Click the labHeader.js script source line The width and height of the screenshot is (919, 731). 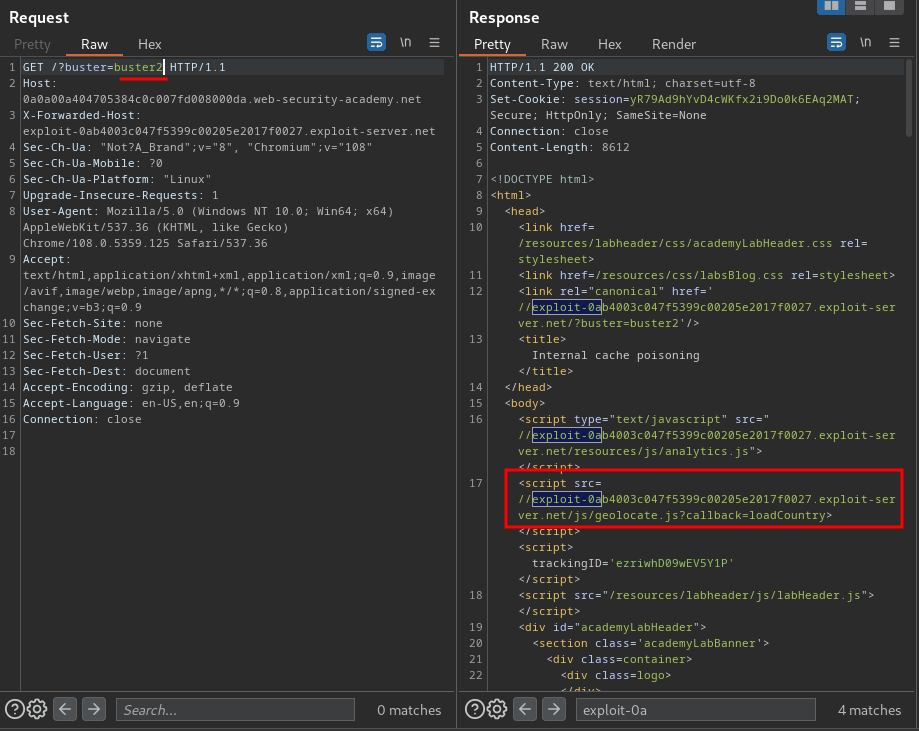(x=696, y=596)
